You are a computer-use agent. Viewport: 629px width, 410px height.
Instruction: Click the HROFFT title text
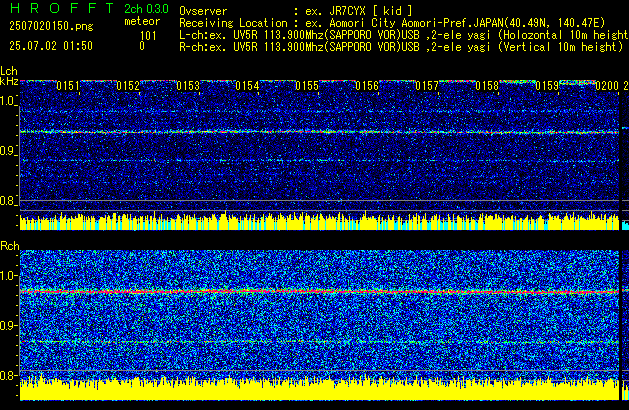coord(62,8)
